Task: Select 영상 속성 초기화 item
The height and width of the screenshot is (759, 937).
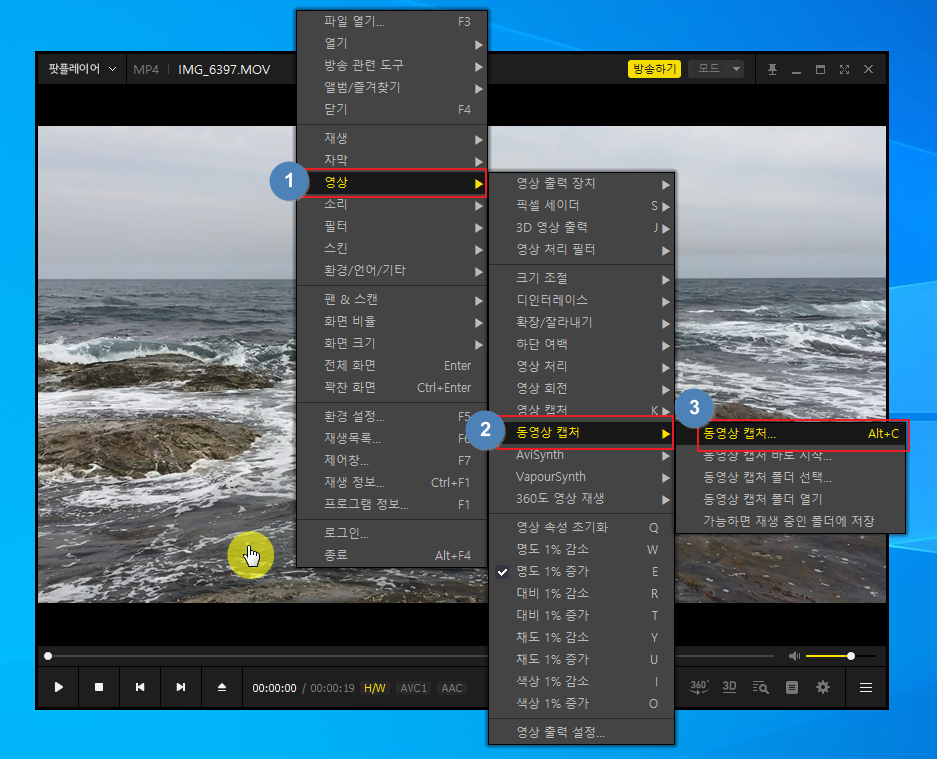Action: (581, 528)
